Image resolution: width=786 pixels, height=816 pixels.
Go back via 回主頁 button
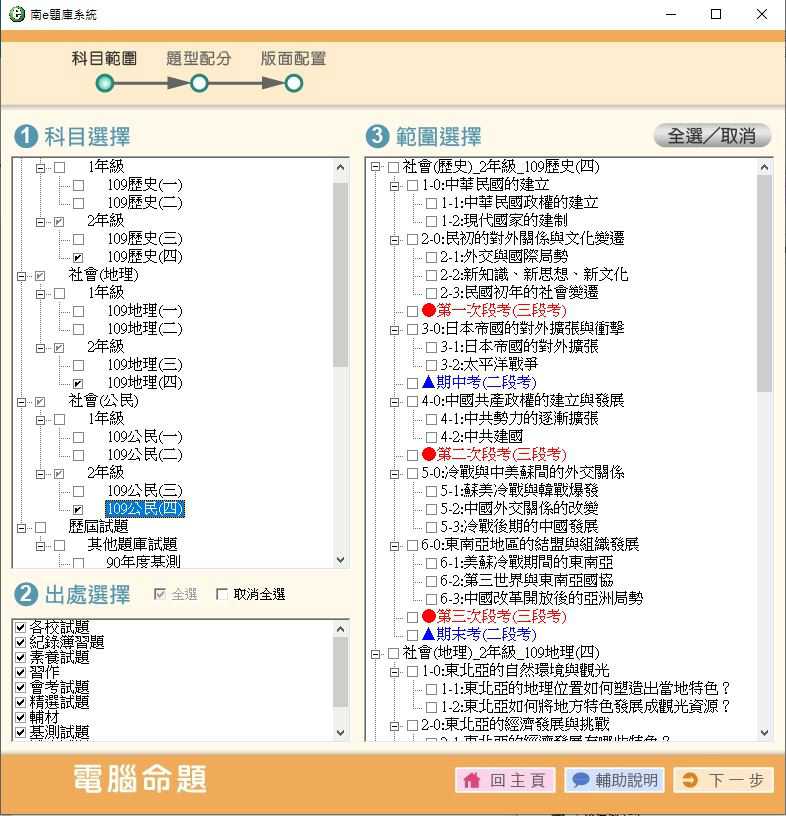(505, 780)
